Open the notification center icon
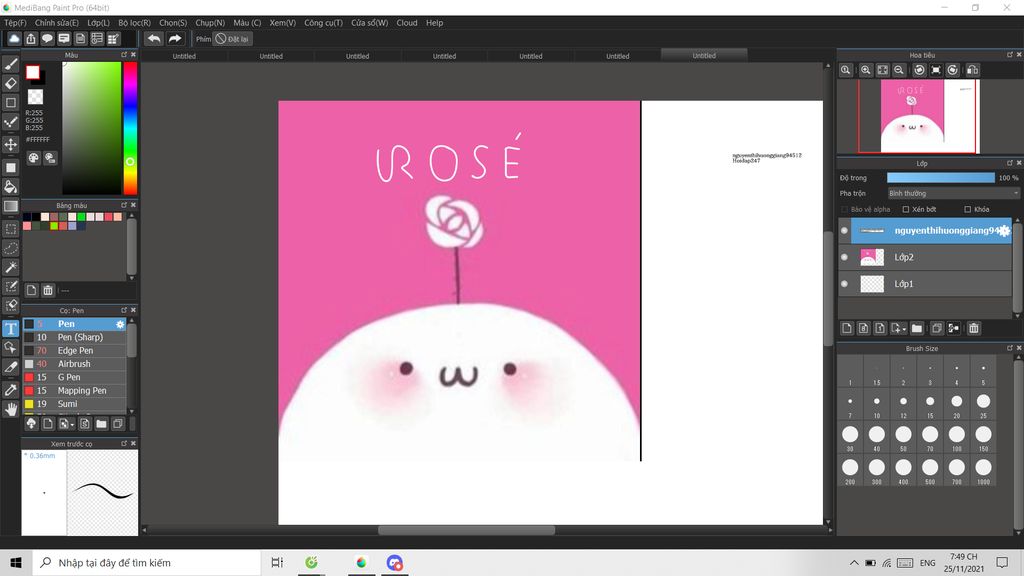The width and height of the screenshot is (1024, 576). coord(1002,562)
